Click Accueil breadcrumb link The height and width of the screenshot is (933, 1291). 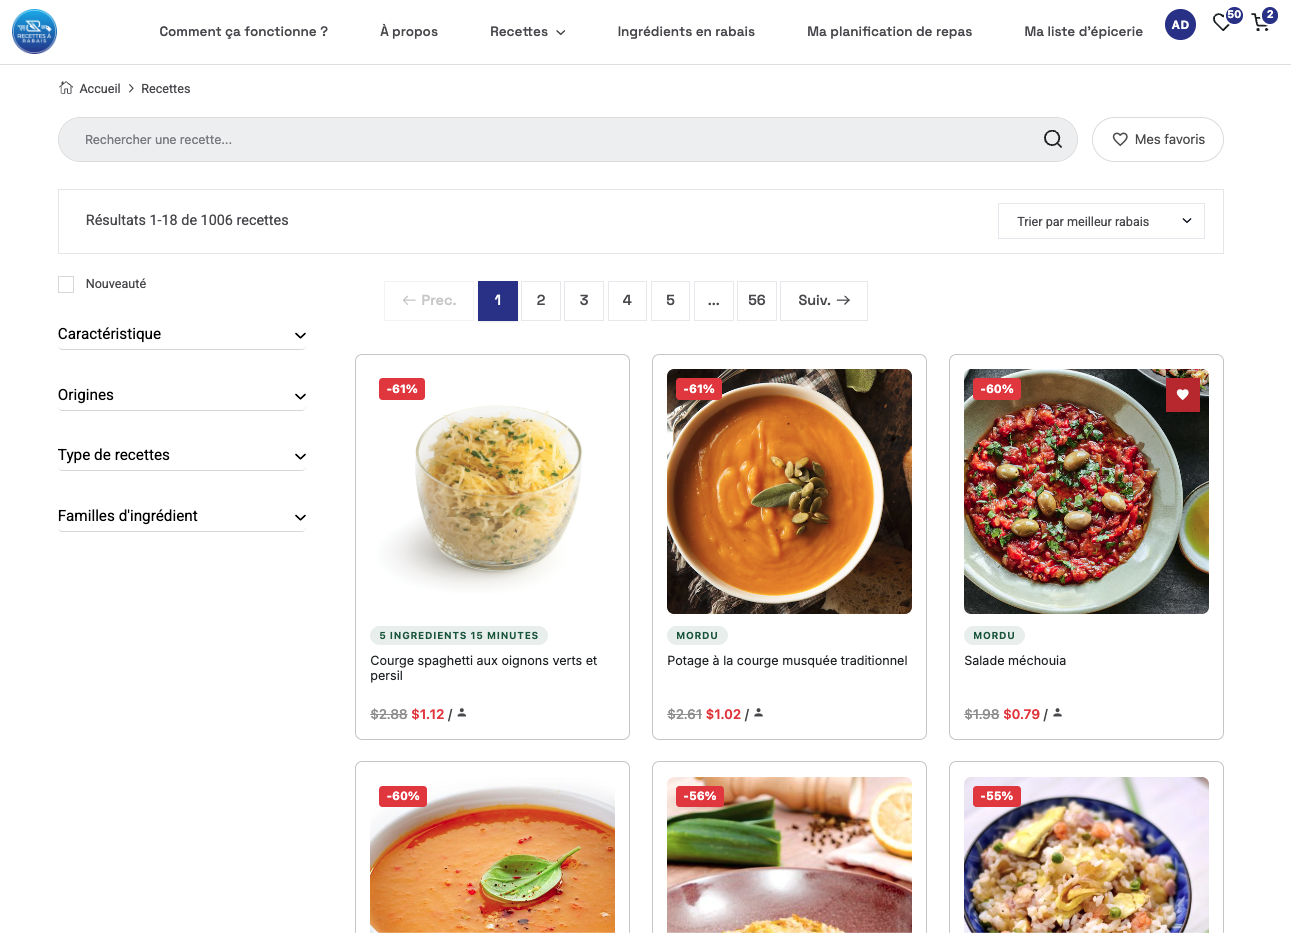coord(100,88)
